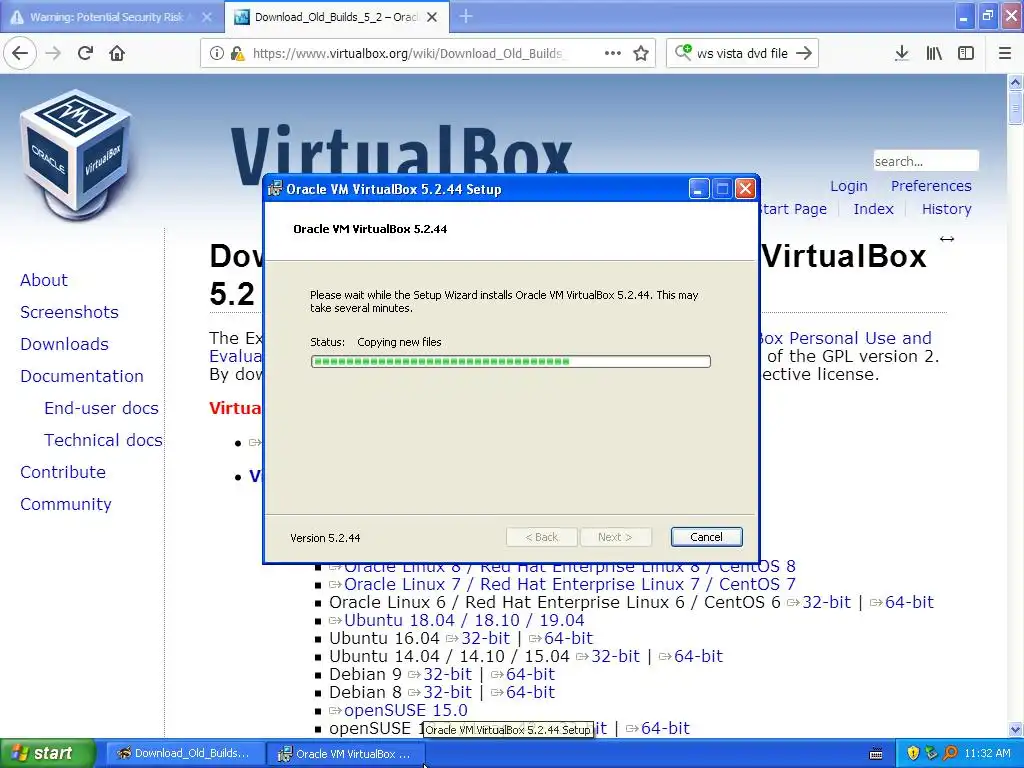Click the search engine icon in the search box

[683, 52]
